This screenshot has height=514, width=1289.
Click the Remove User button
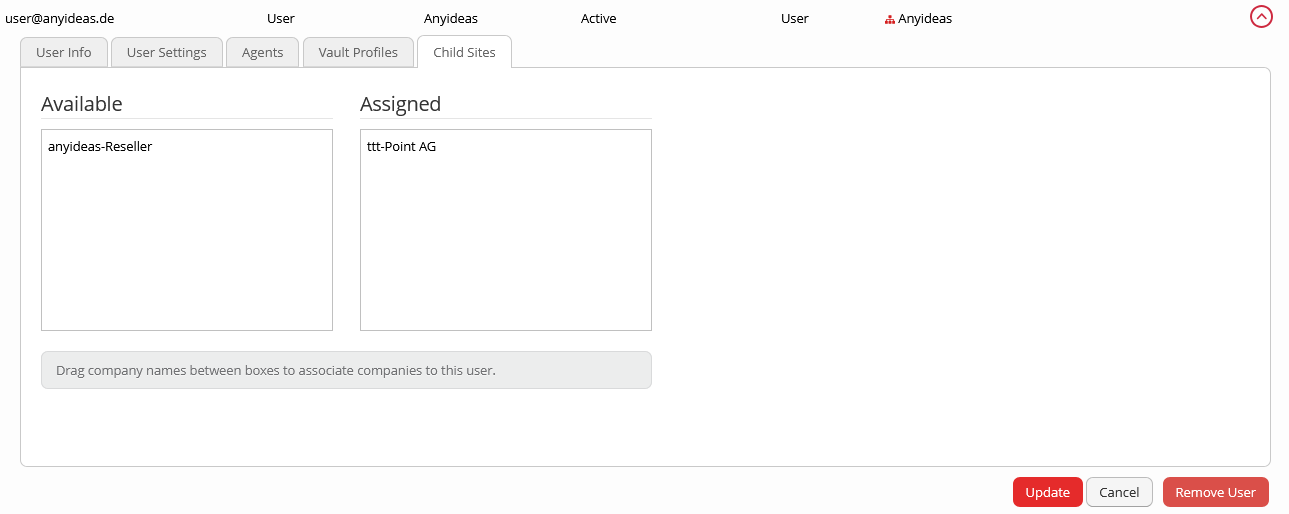(1215, 492)
